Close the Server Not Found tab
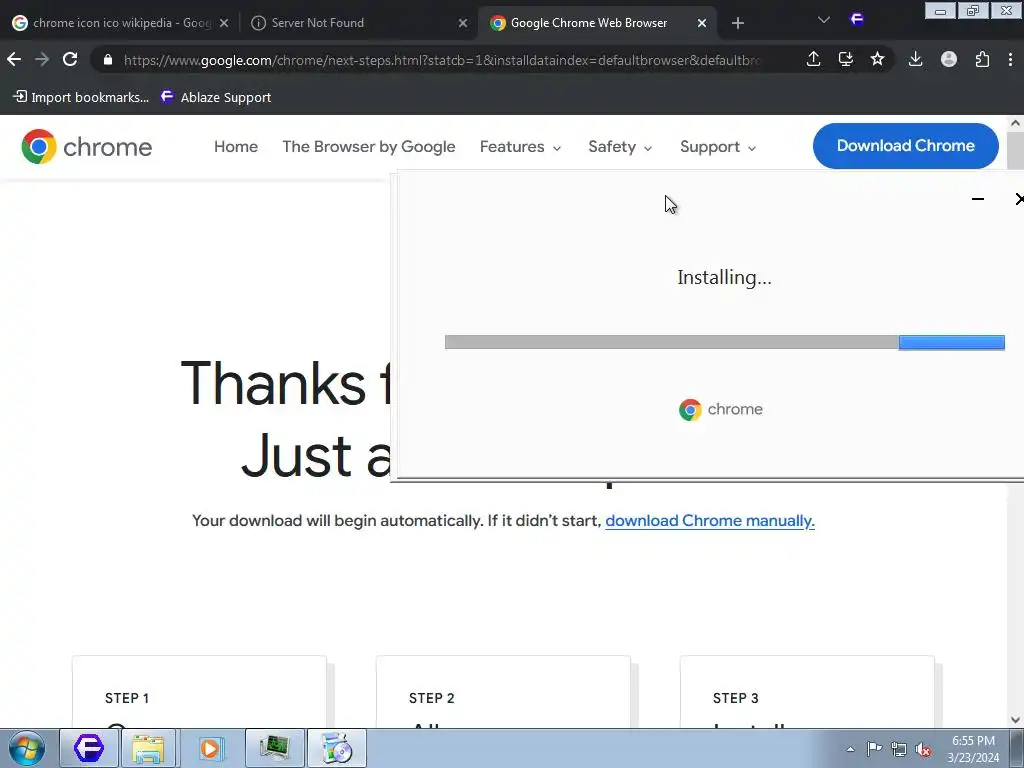Viewport: 1024px width, 768px height. pos(462,23)
